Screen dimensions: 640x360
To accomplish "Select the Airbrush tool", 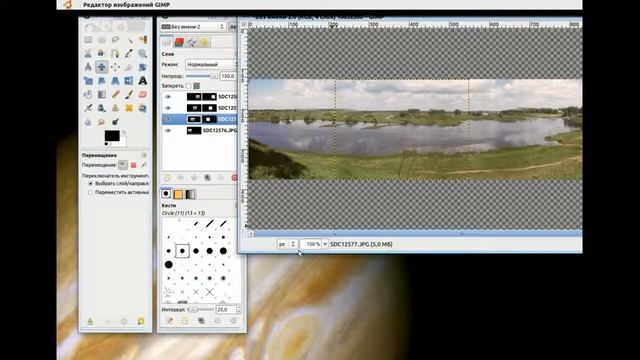I will [x=88, y=108].
